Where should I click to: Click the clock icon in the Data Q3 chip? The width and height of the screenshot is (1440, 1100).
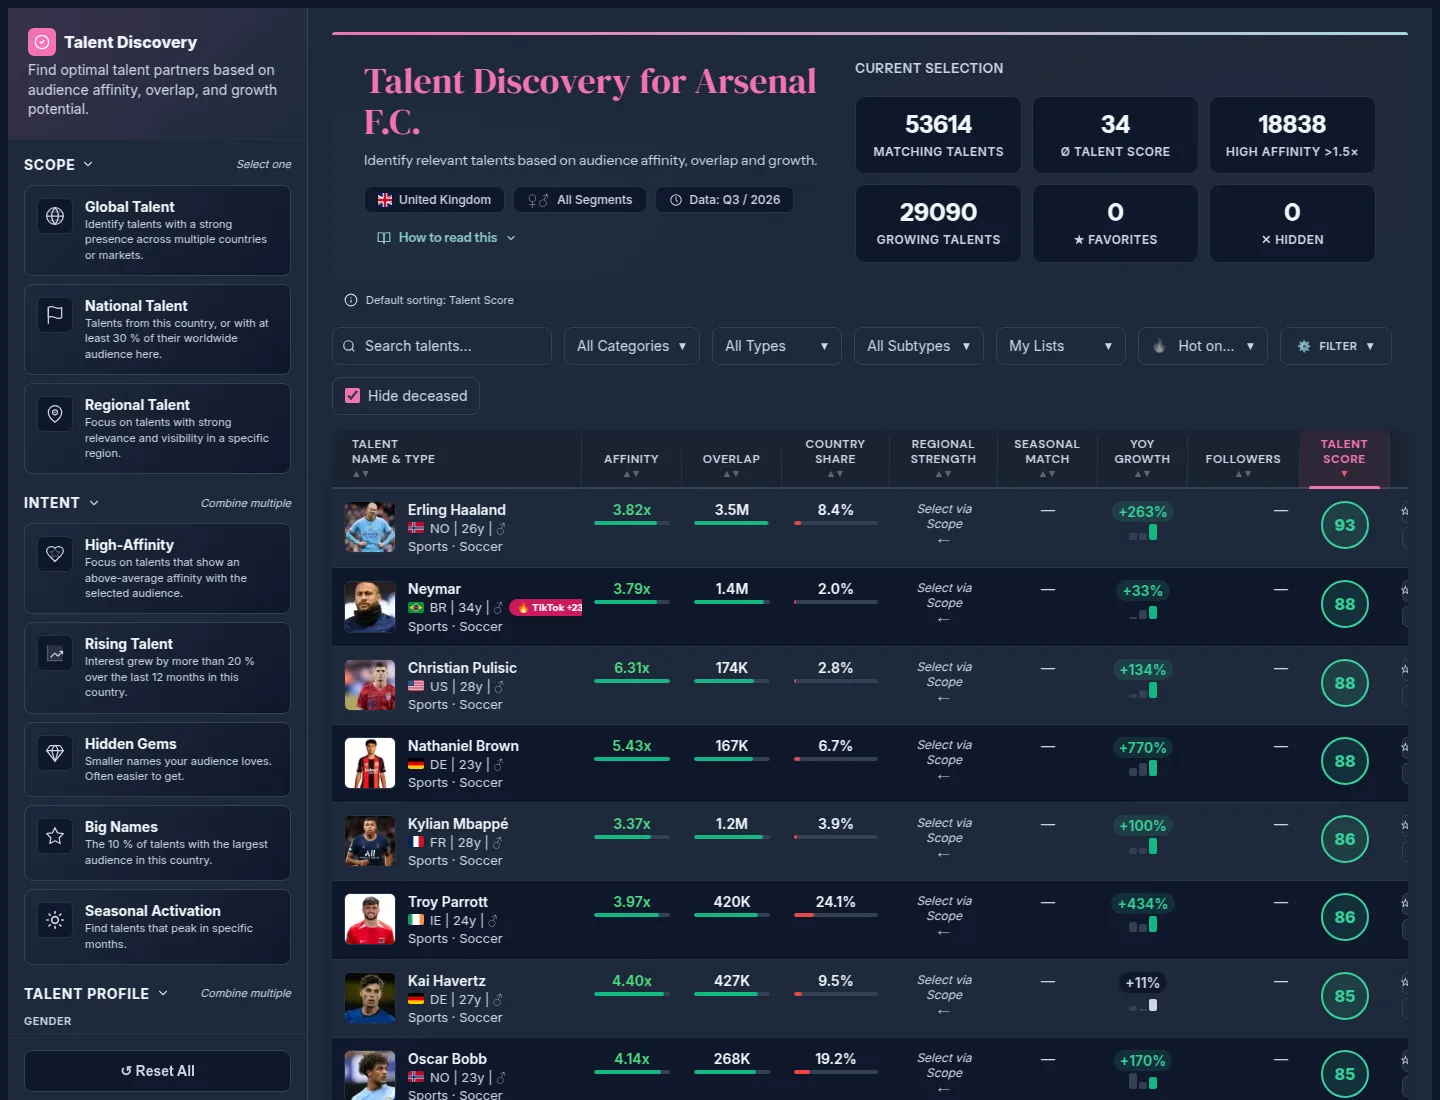click(676, 200)
